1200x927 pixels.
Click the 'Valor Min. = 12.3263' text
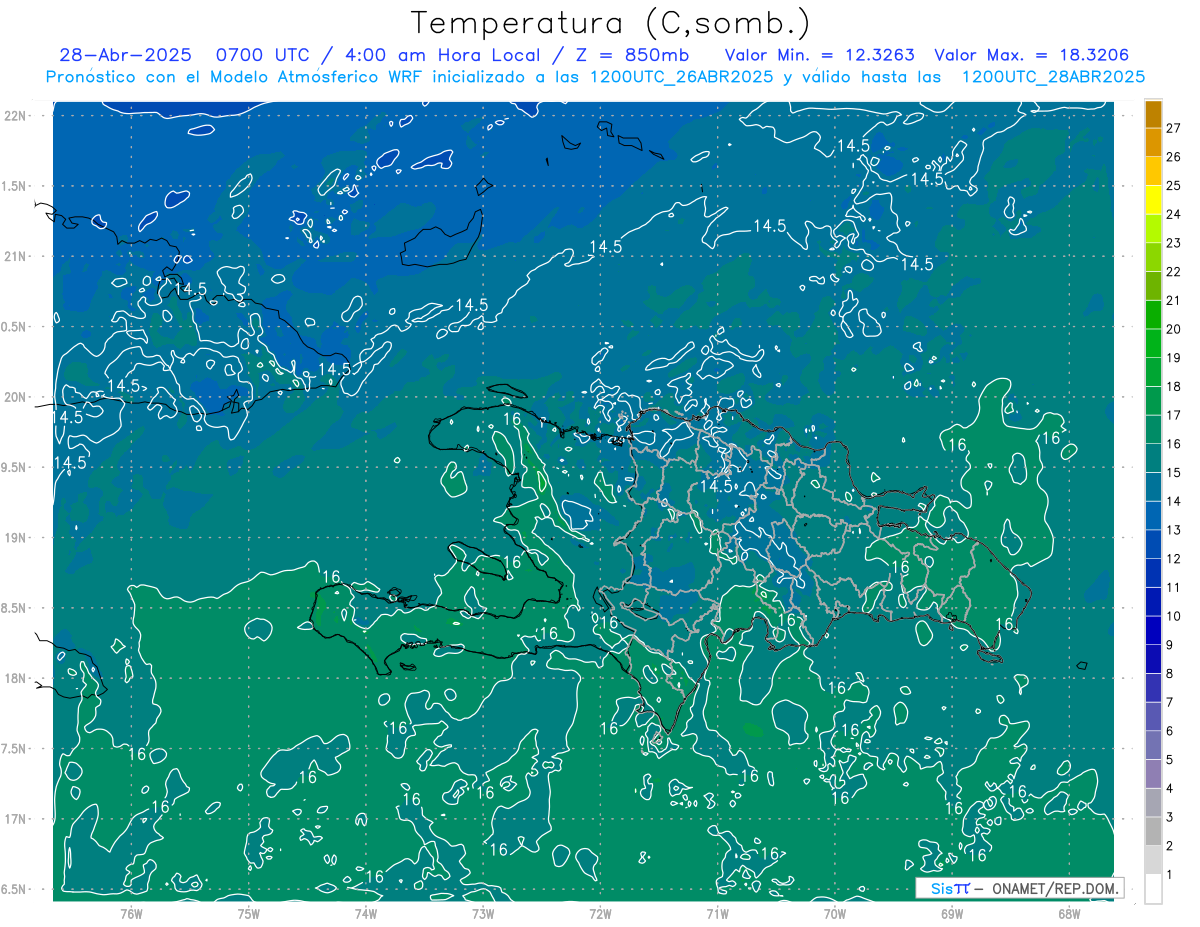click(818, 54)
